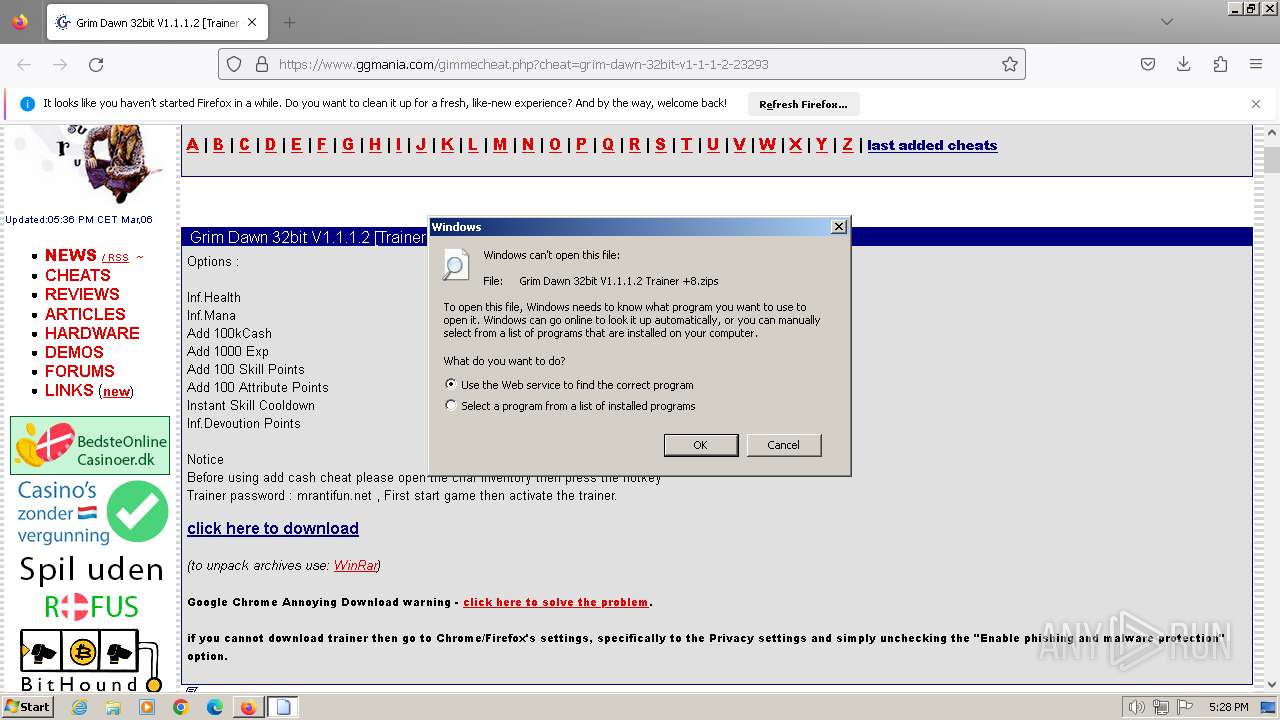Go to the CHEATS section
This screenshot has height=720, width=1280.
tap(77, 275)
